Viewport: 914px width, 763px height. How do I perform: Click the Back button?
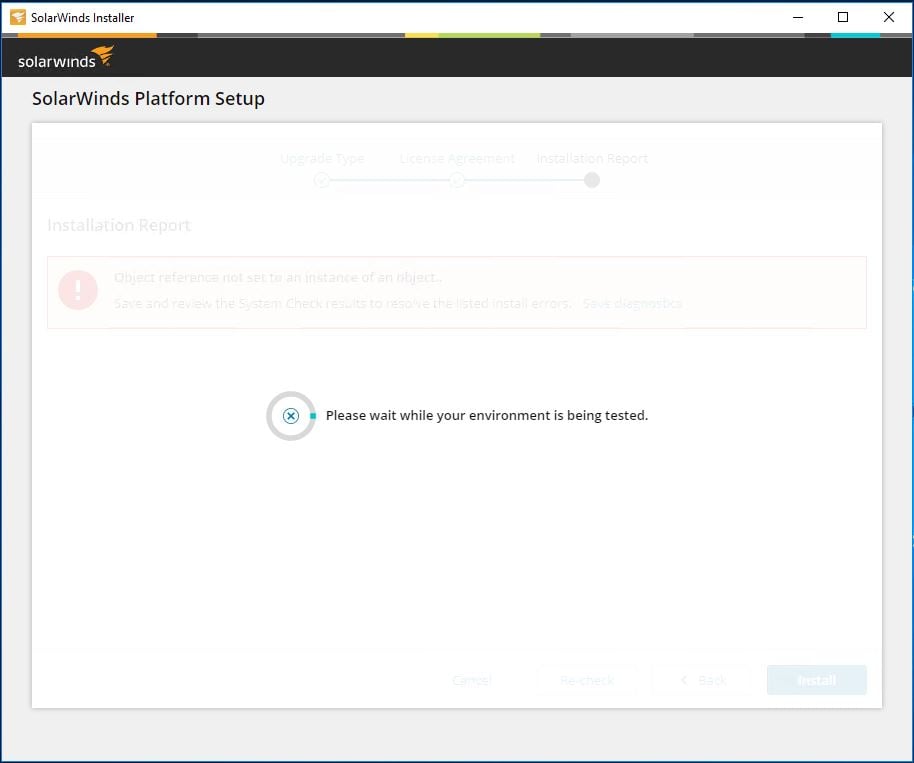[703, 680]
